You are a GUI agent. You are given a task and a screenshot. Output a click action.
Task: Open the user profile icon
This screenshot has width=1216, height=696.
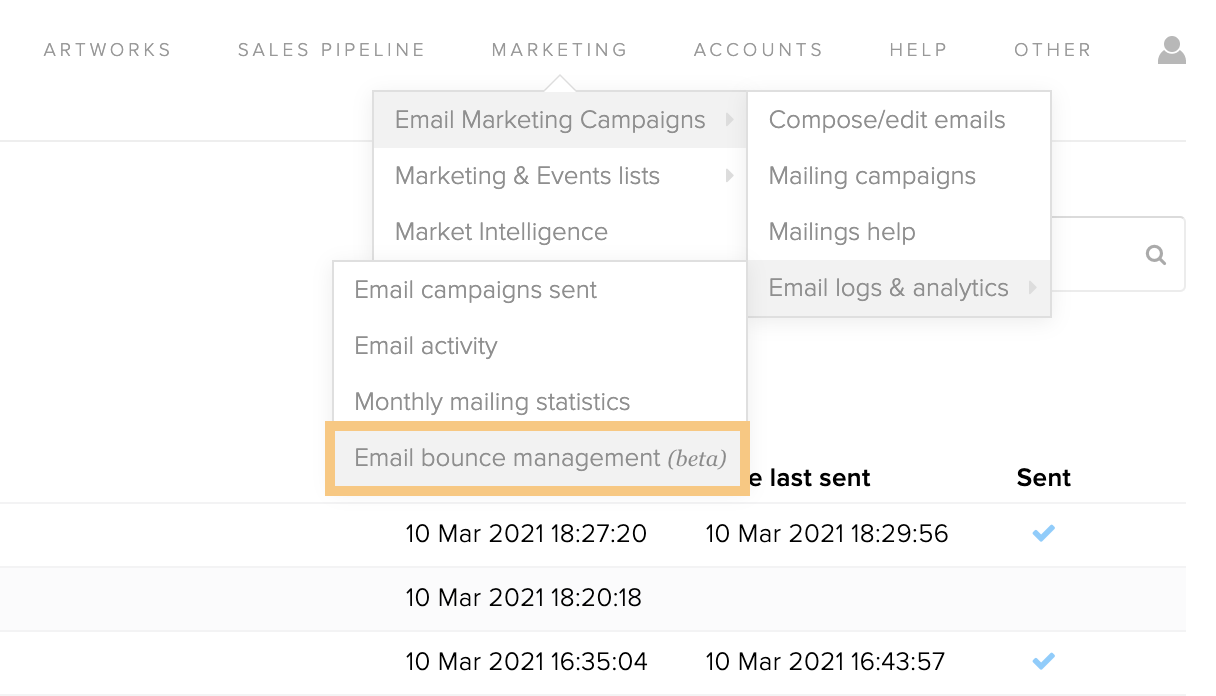coord(1171,50)
